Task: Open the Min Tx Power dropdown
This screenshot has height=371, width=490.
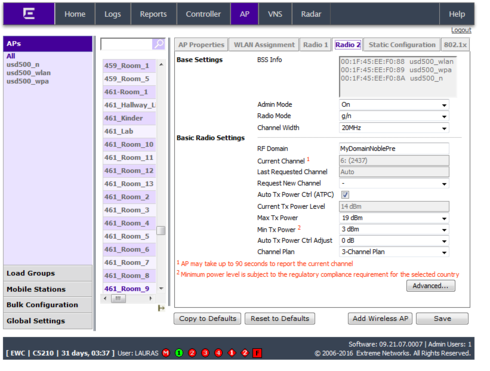Action: pyautogui.click(x=394, y=229)
